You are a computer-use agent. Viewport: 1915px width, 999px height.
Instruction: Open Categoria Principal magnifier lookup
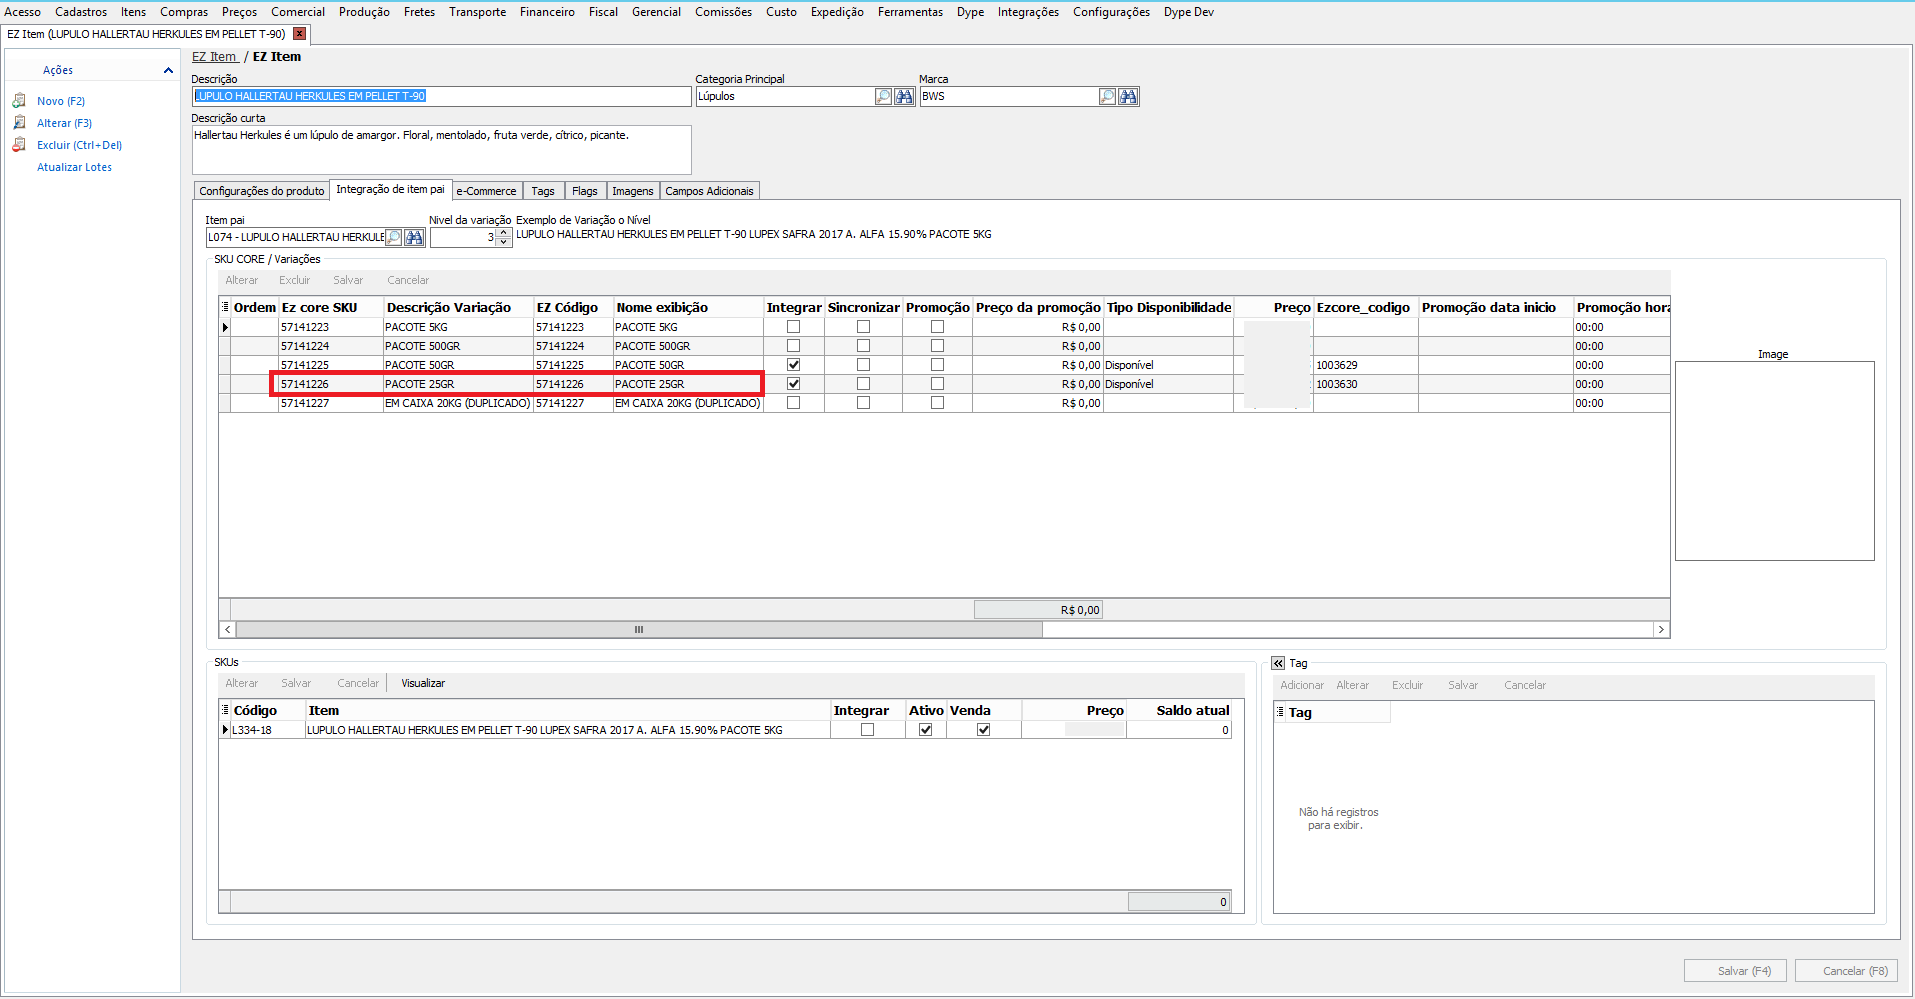(x=883, y=96)
